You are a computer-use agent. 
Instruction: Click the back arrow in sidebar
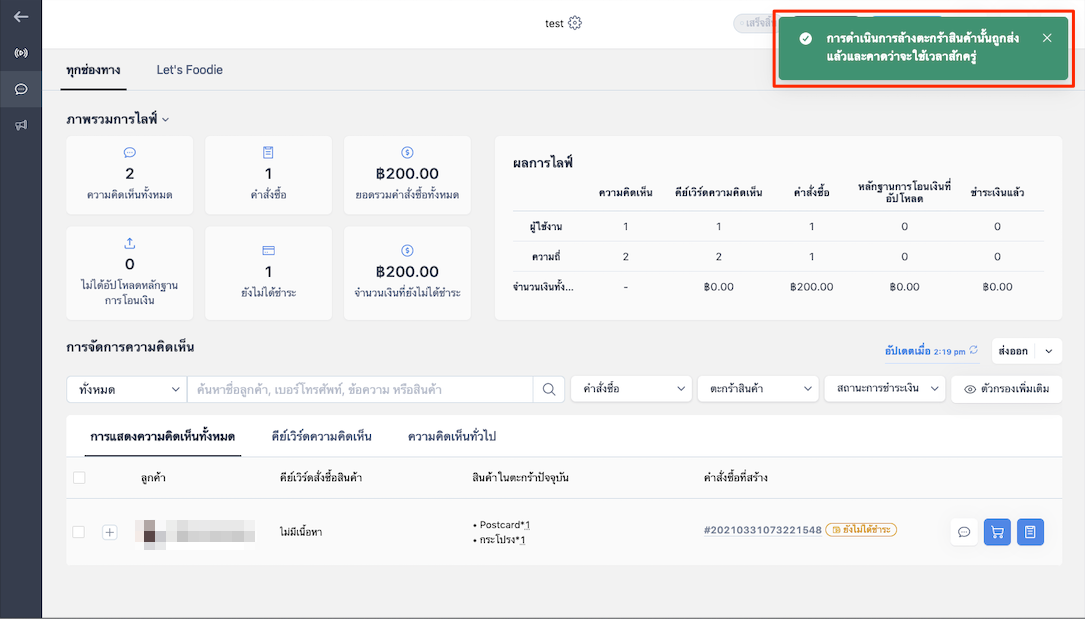pos(21,17)
